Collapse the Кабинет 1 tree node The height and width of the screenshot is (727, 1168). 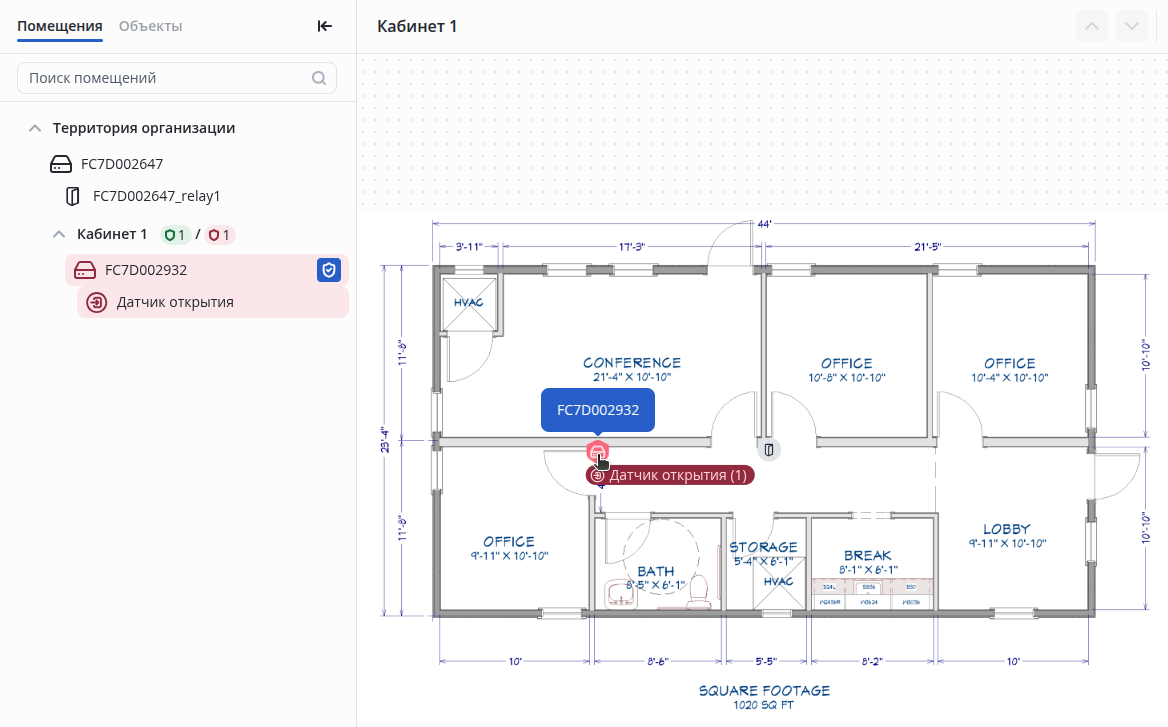click(x=59, y=235)
